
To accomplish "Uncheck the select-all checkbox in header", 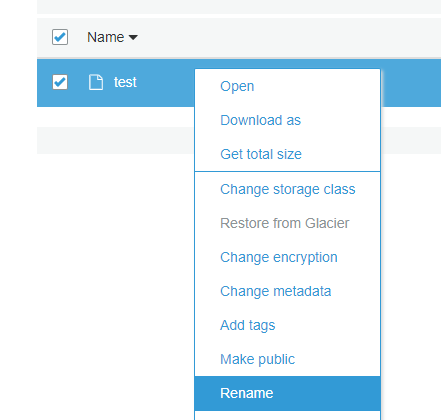I will click(x=60, y=37).
